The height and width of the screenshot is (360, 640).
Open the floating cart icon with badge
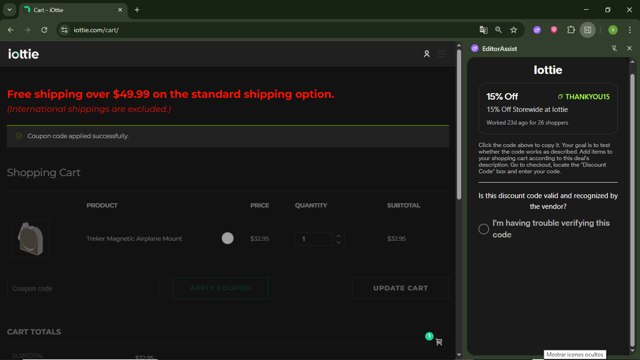[438, 342]
